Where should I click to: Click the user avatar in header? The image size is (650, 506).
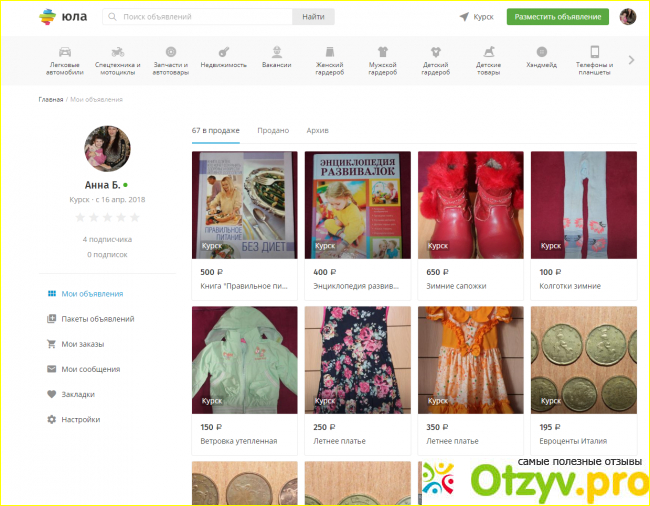coord(628,17)
